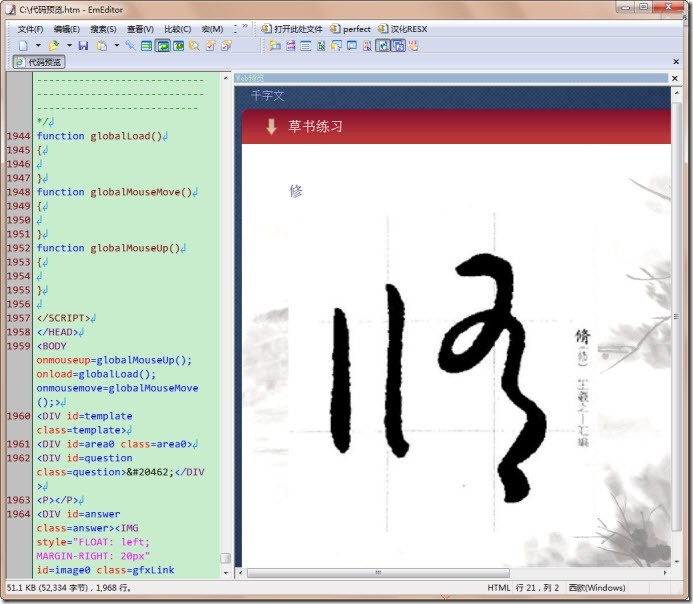
Task: Open the 编辑(E) menu
Action: tap(67, 29)
